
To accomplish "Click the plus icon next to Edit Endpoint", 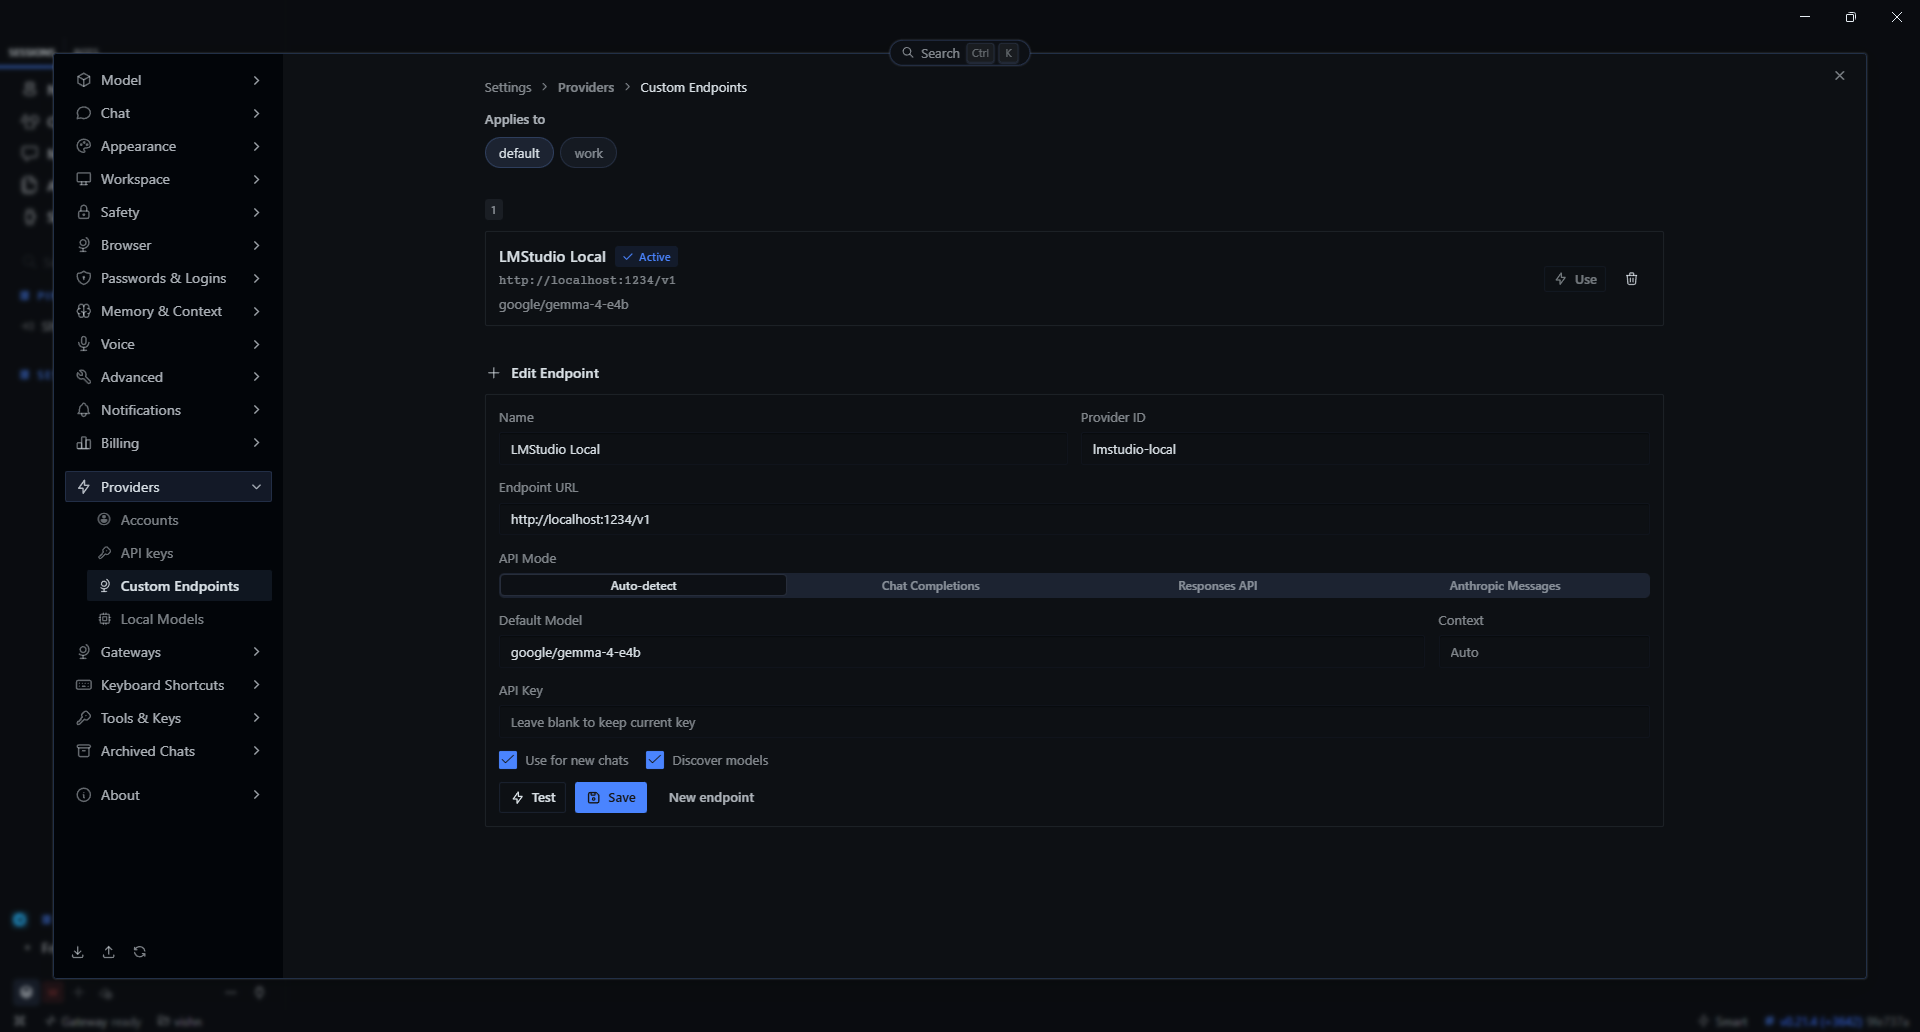I will (x=493, y=373).
